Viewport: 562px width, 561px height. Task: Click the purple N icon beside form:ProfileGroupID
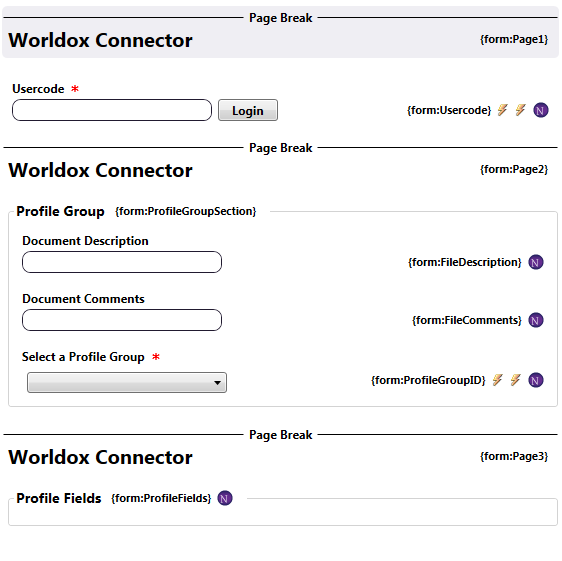(536, 380)
